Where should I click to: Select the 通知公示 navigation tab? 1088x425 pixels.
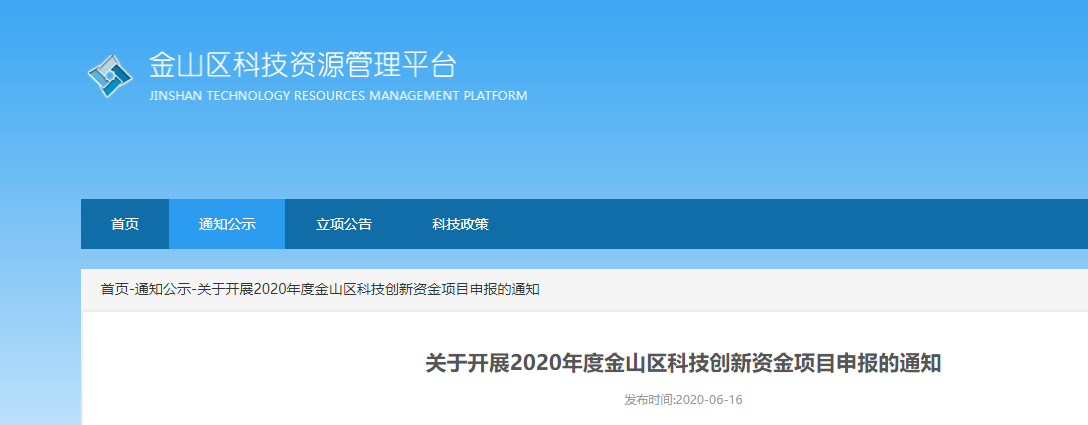tap(227, 224)
